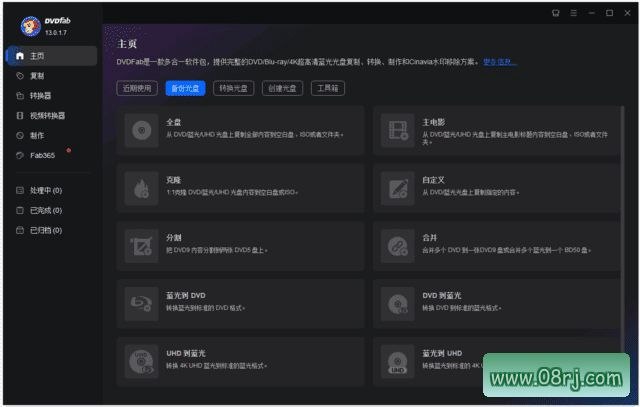The width and height of the screenshot is (640, 407).
Task: Open the skin/theme shirt icon in title bar
Action: pos(556,13)
